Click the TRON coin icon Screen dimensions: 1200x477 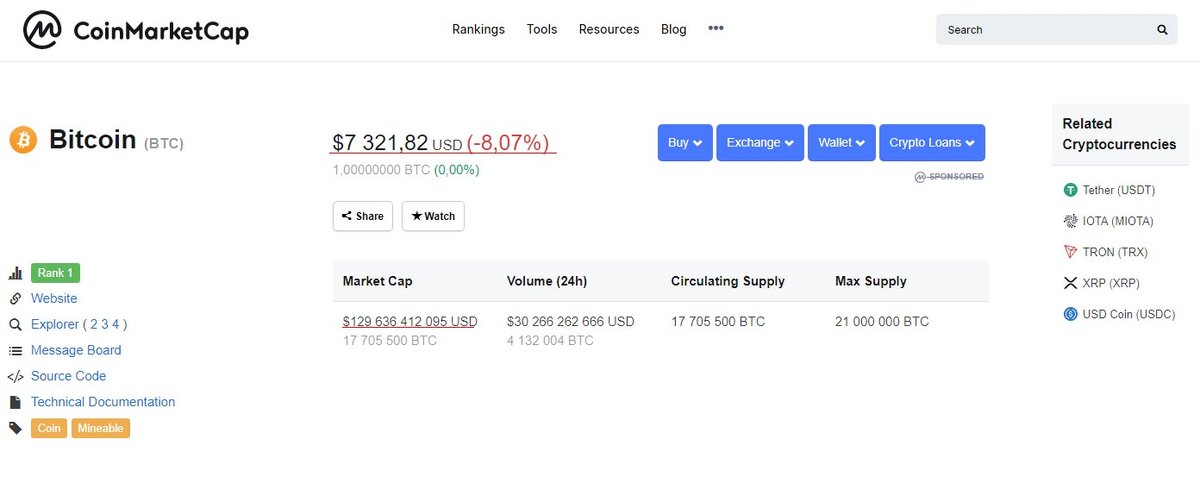coord(1070,252)
